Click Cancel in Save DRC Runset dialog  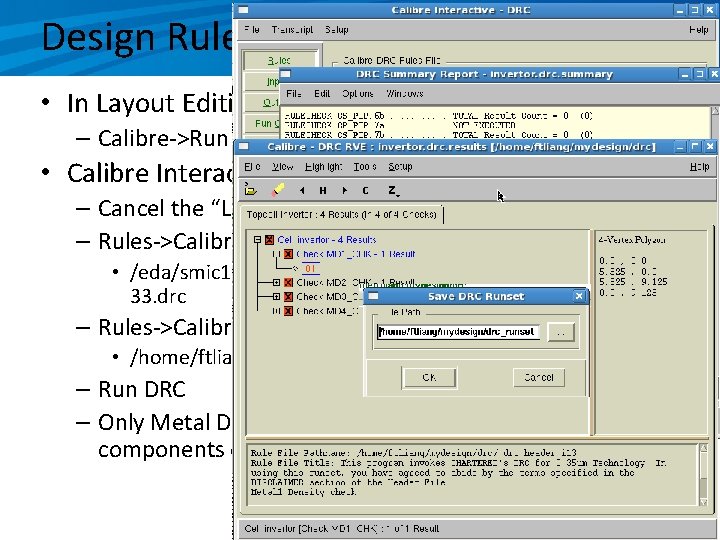pyautogui.click(x=539, y=377)
